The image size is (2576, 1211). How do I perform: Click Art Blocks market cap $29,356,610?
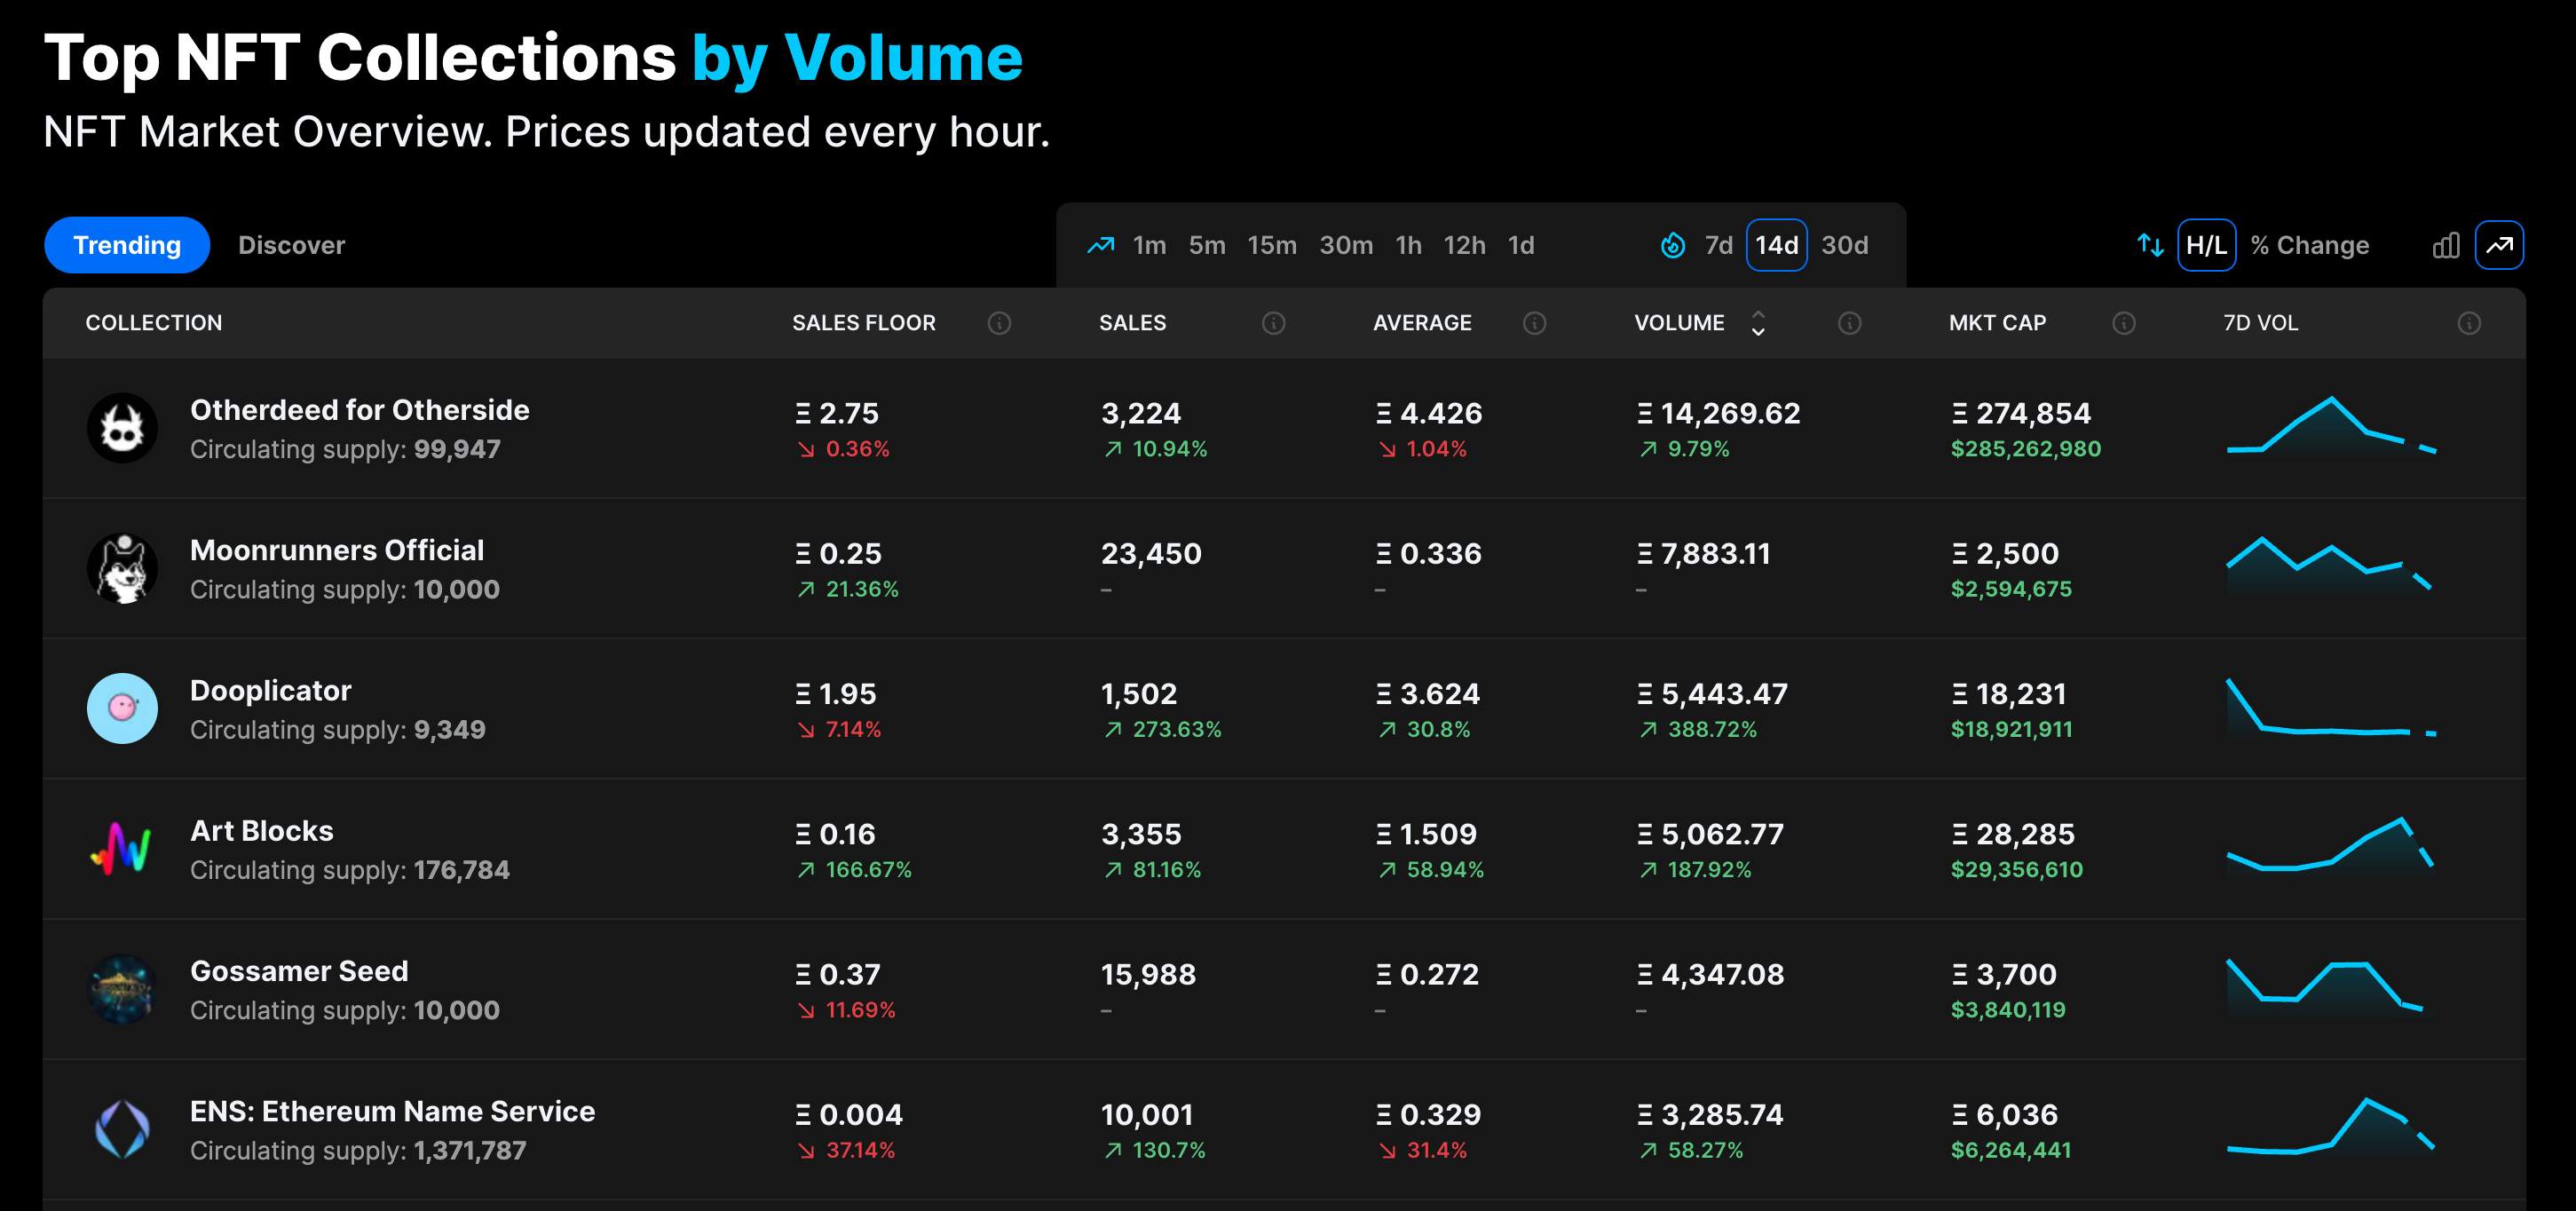[x=2016, y=869]
